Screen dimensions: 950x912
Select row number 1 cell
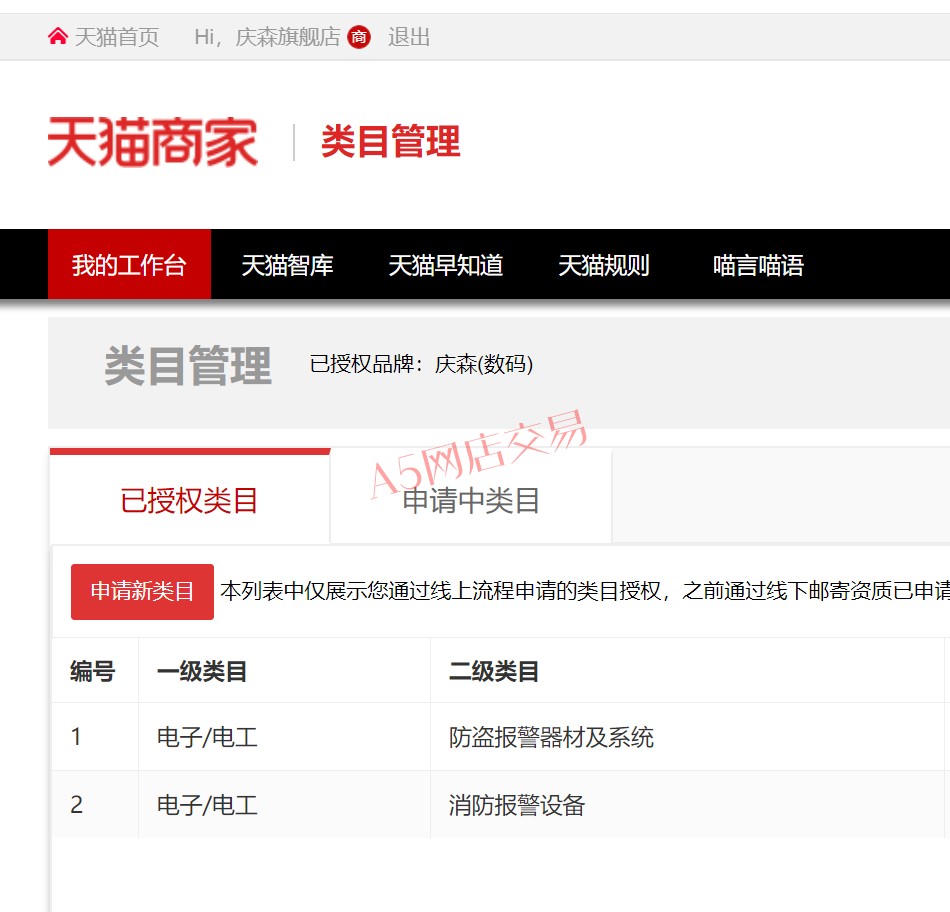(95, 737)
